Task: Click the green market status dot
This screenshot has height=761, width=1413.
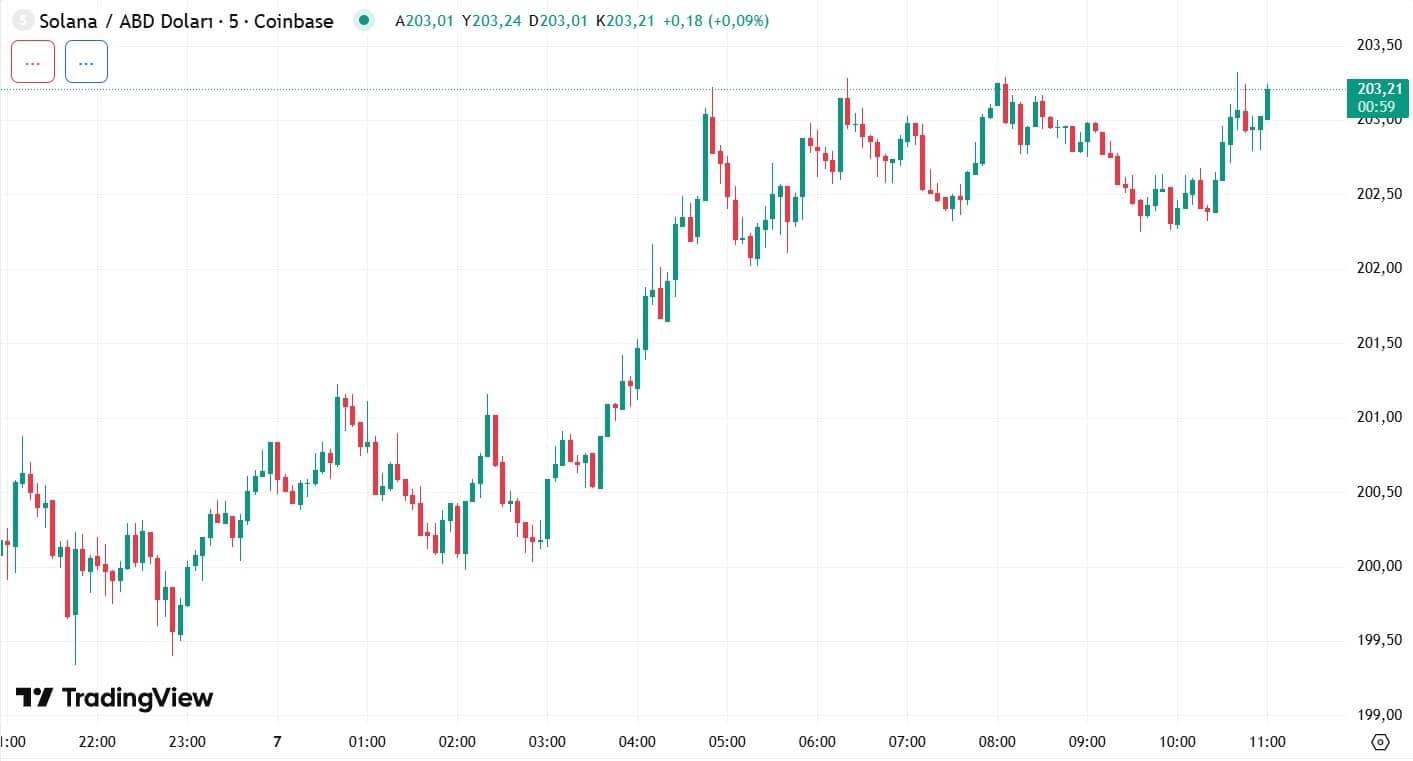Action: [x=365, y=20]
